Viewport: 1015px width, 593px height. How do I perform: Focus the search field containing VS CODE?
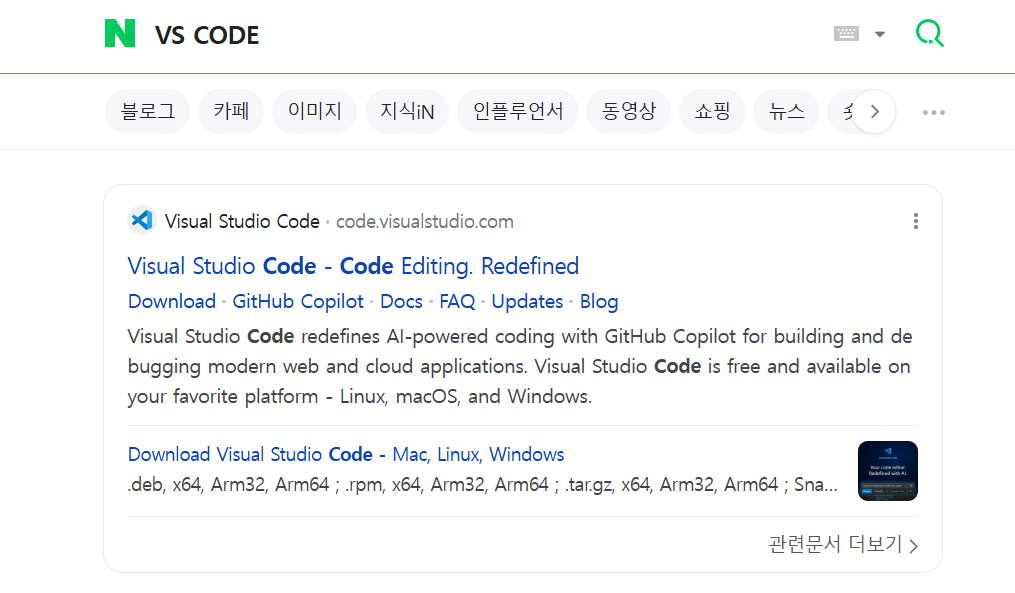(485, 35)
